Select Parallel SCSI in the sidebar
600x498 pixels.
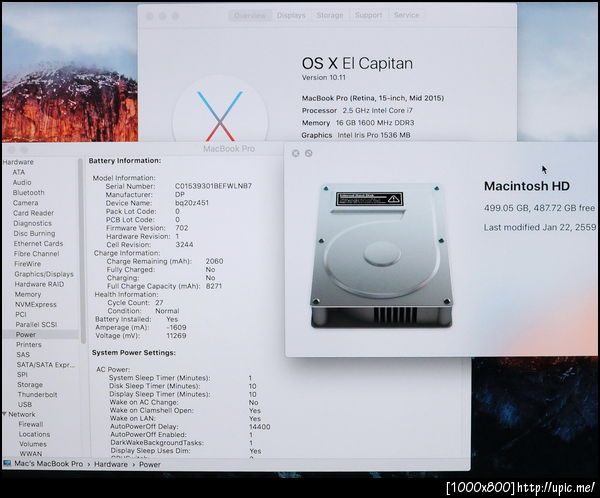(x=36, y=325)
